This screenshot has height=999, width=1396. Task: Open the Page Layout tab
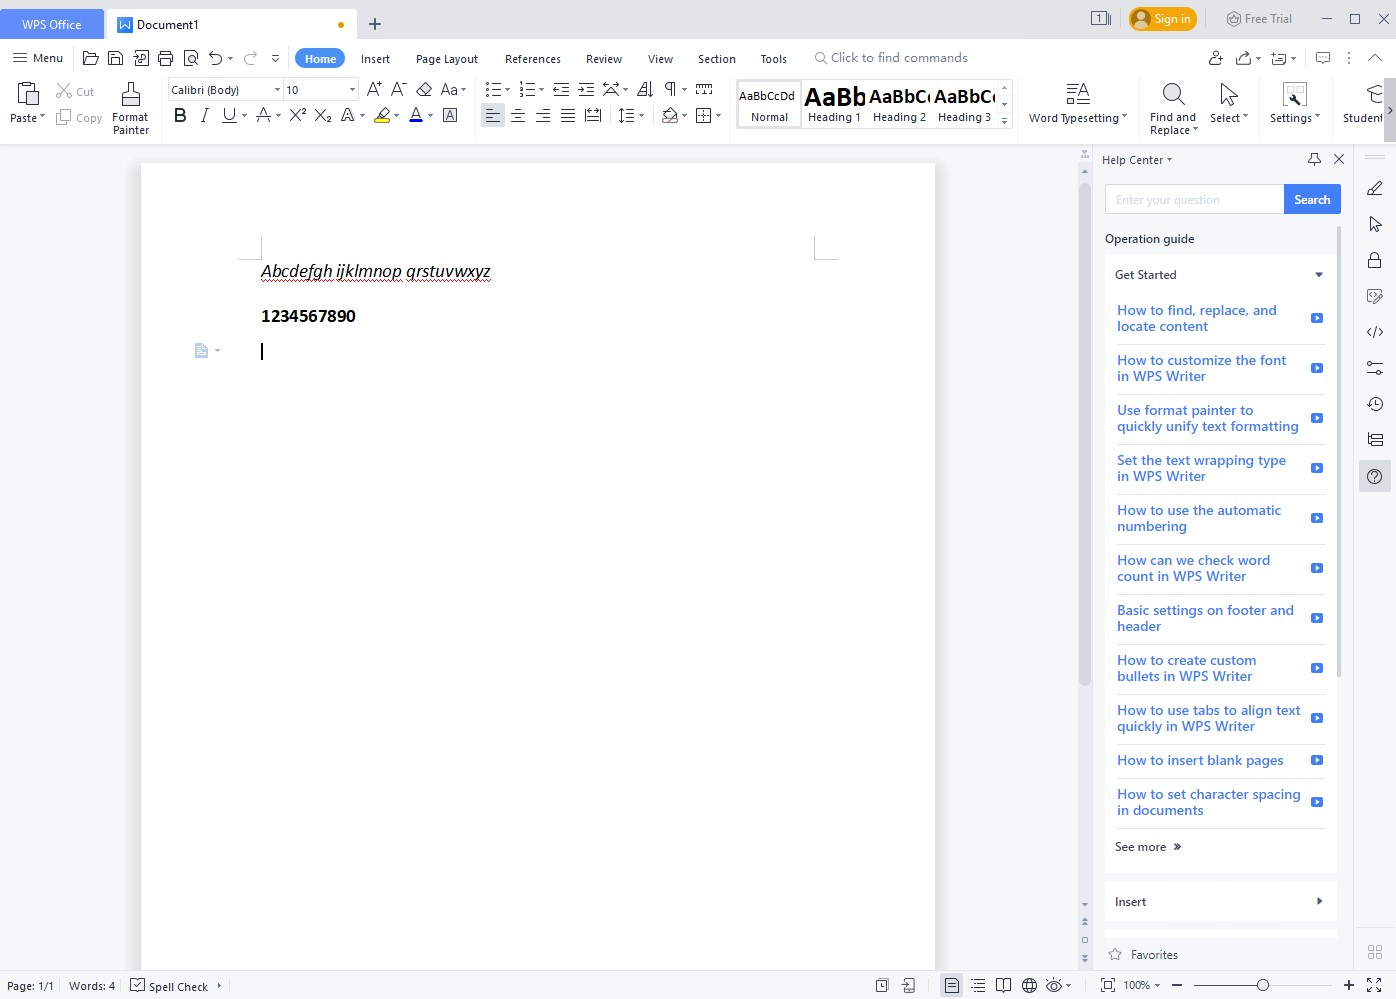446,59
